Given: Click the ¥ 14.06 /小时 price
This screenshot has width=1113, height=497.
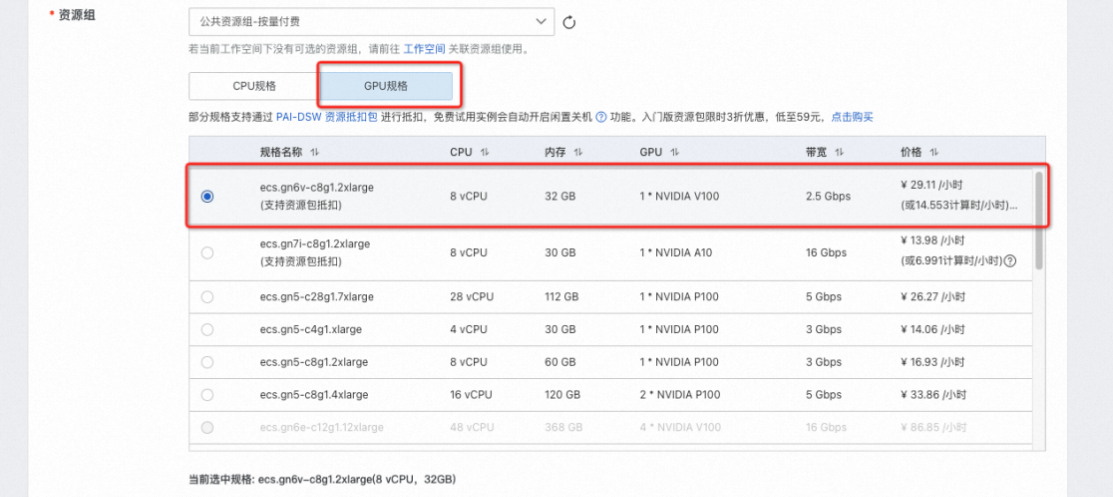Looking at the screenshot, I should pyautogui.click(x=933, y=329).
